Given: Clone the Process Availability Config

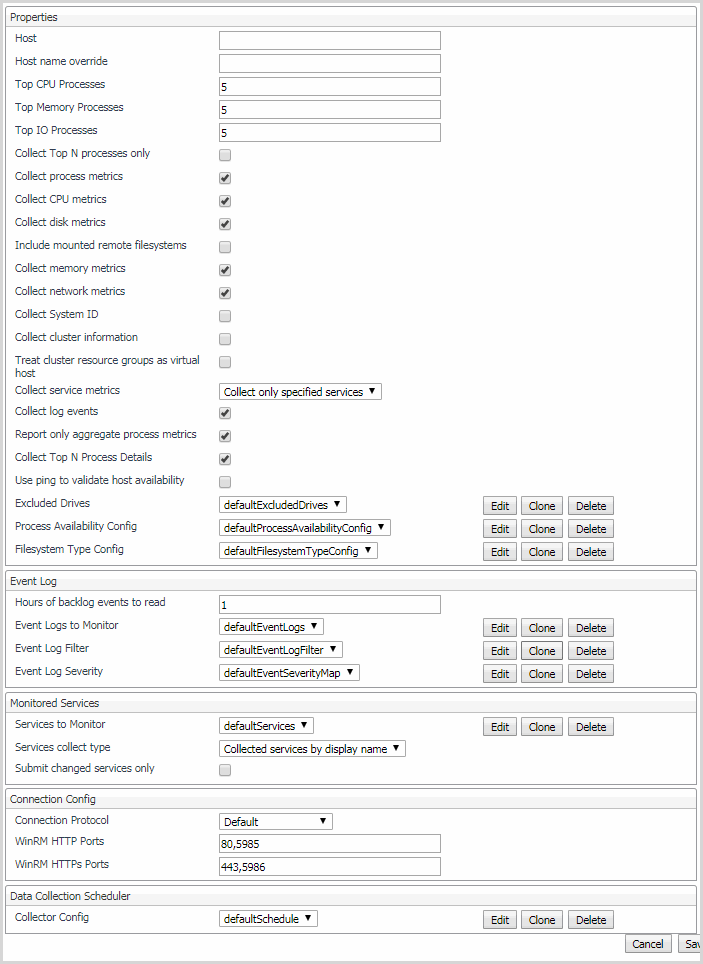Looking at the screenshot, I should (542, 529).
